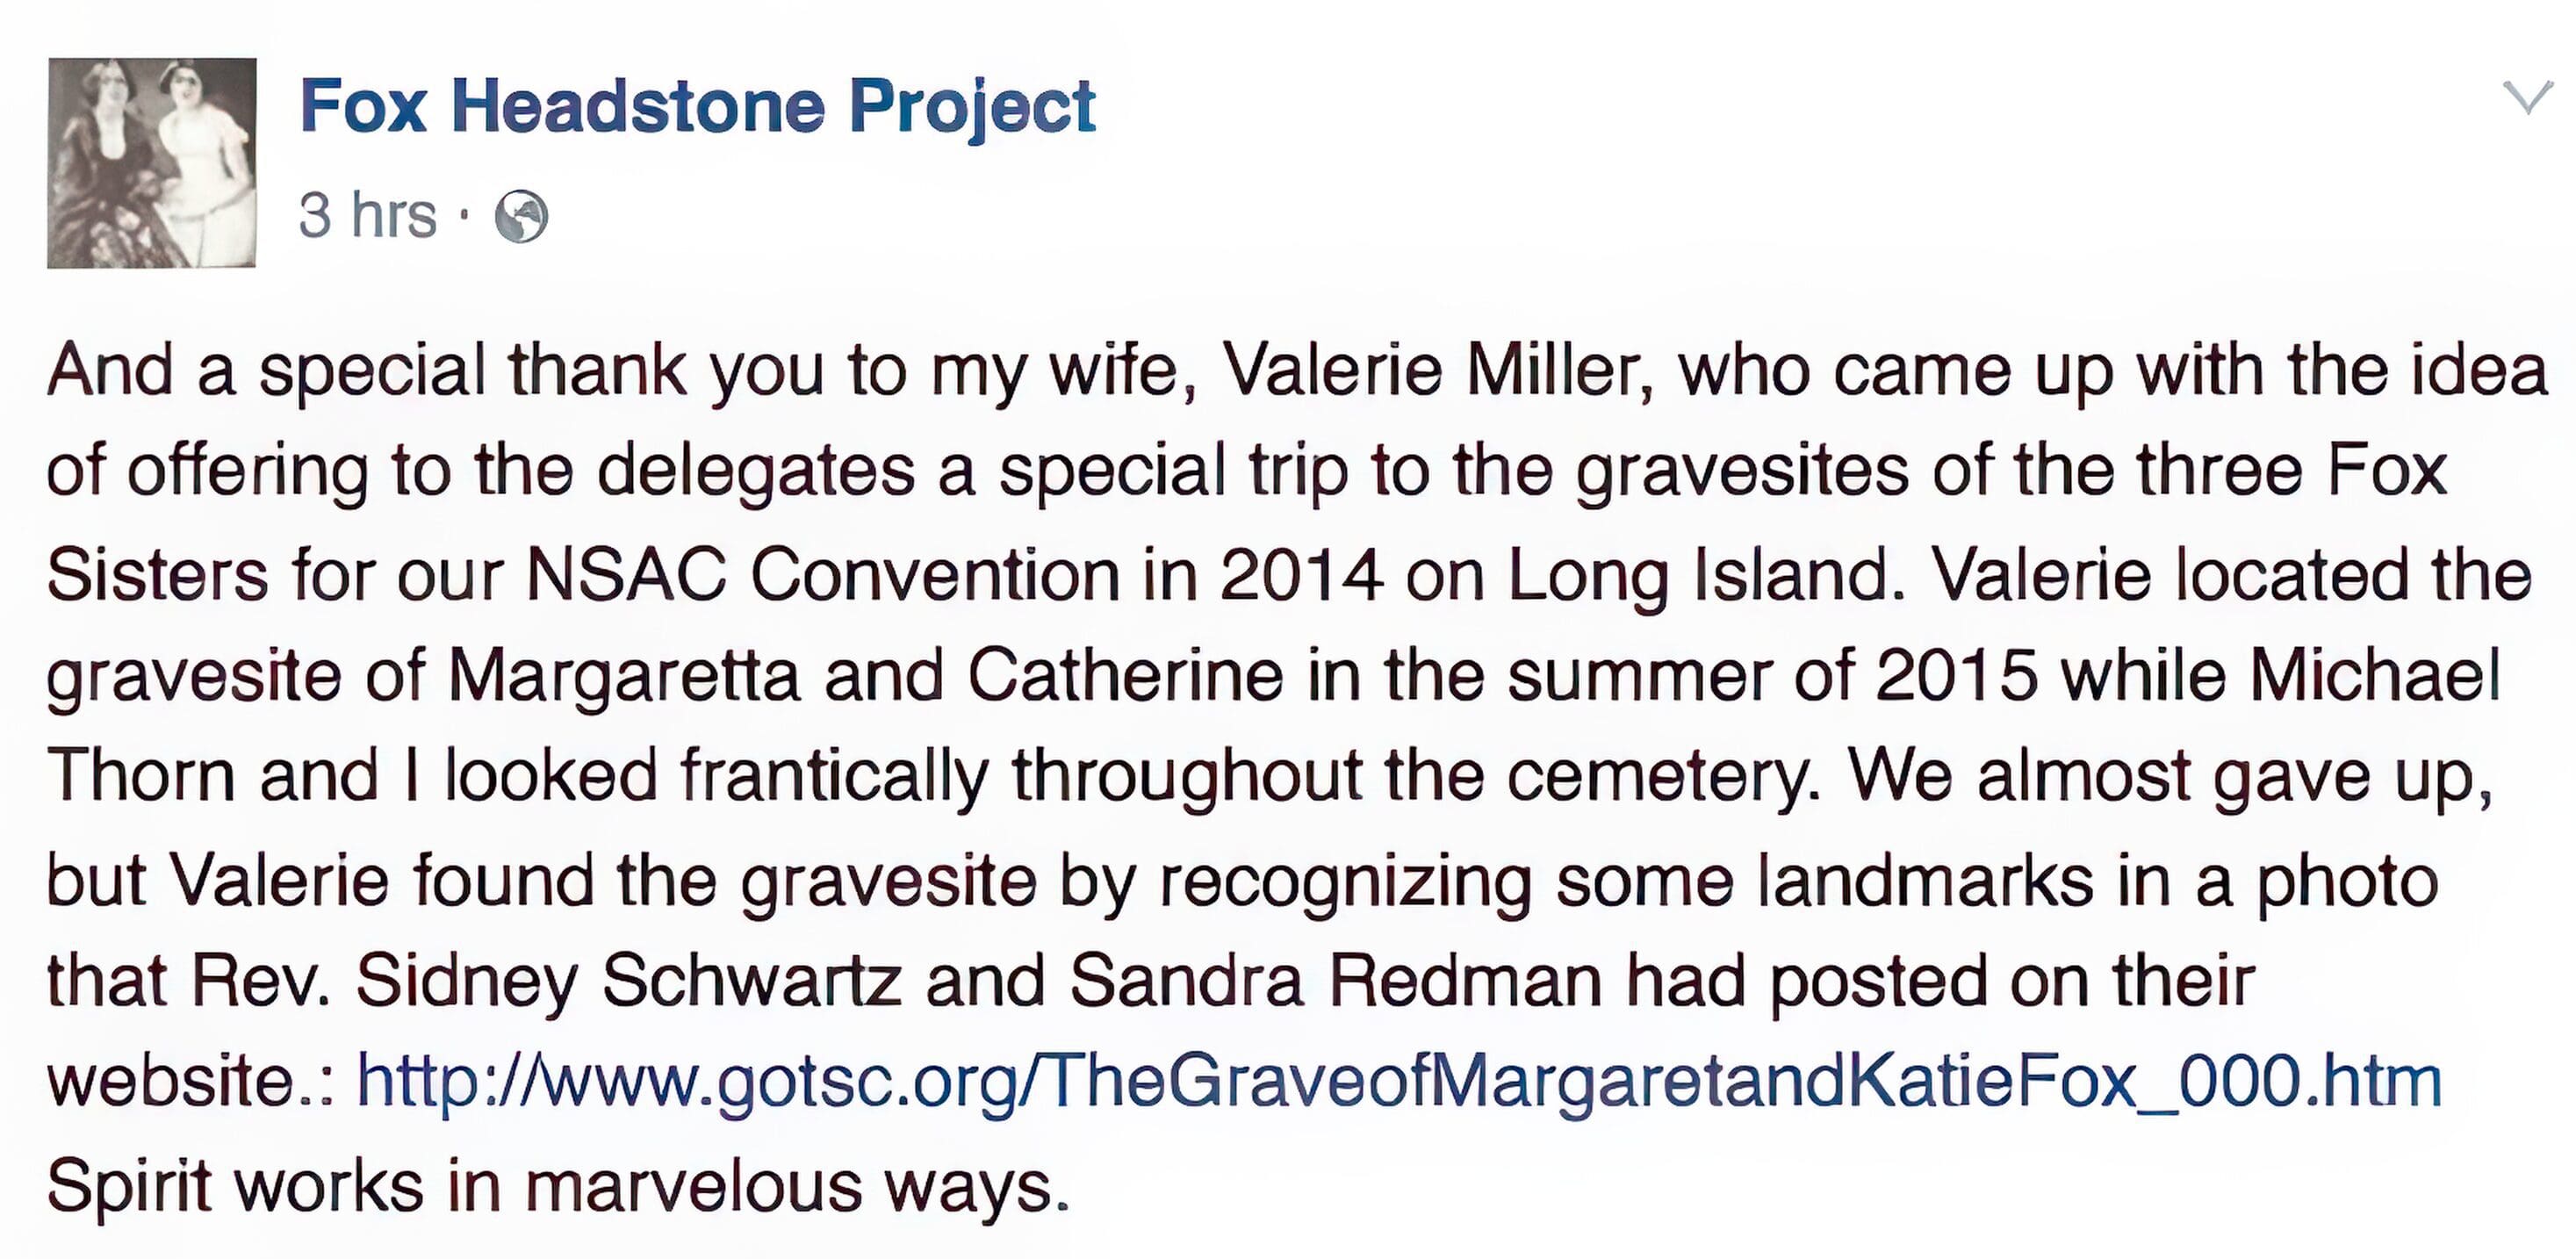The width and height of the screenshot is (2576, 1259).
Task: Open the Fox Headstone Project profile picture
Action: pyautogui.click(x=152, y=163)
